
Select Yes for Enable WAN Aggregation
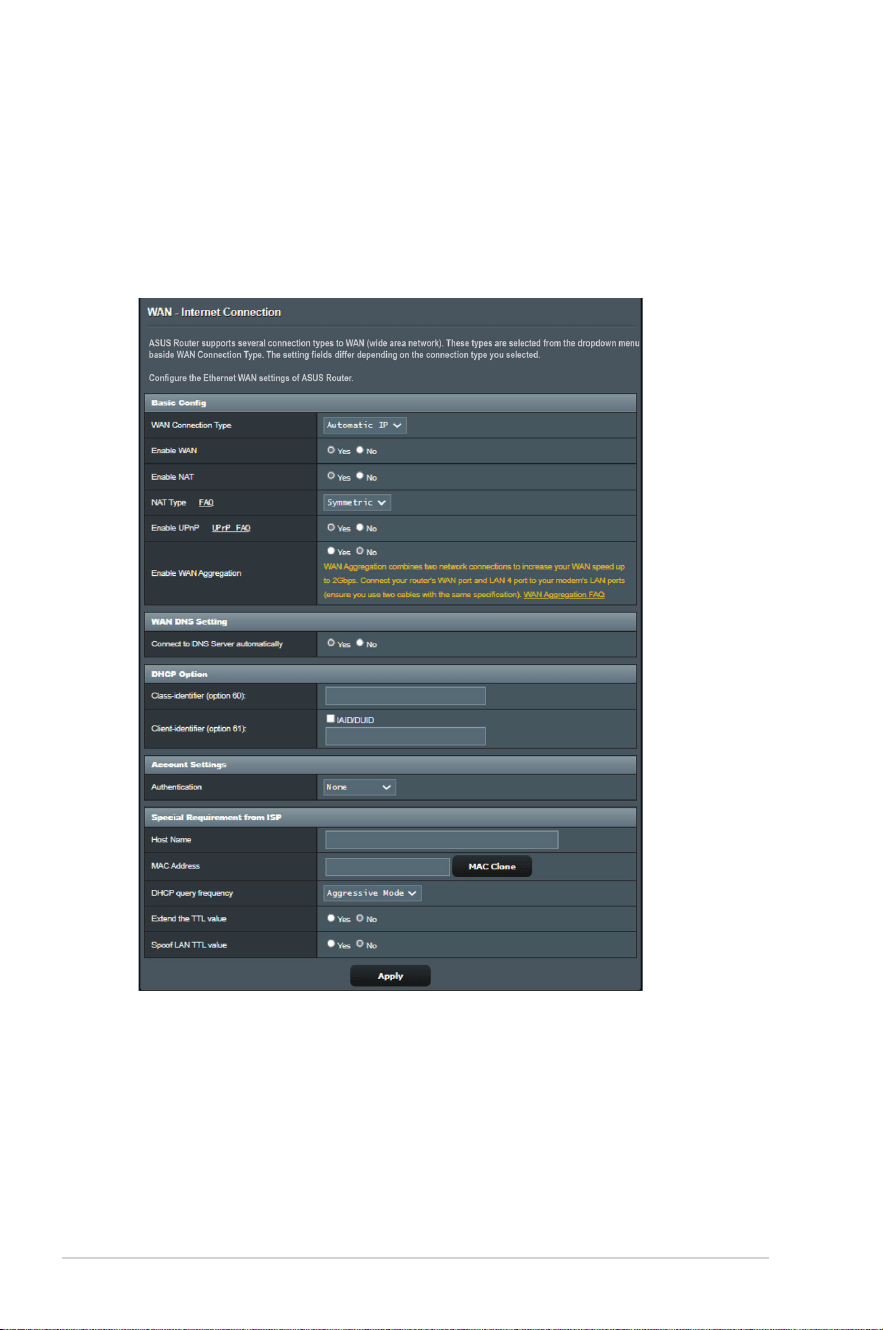[x=330, y=550]
